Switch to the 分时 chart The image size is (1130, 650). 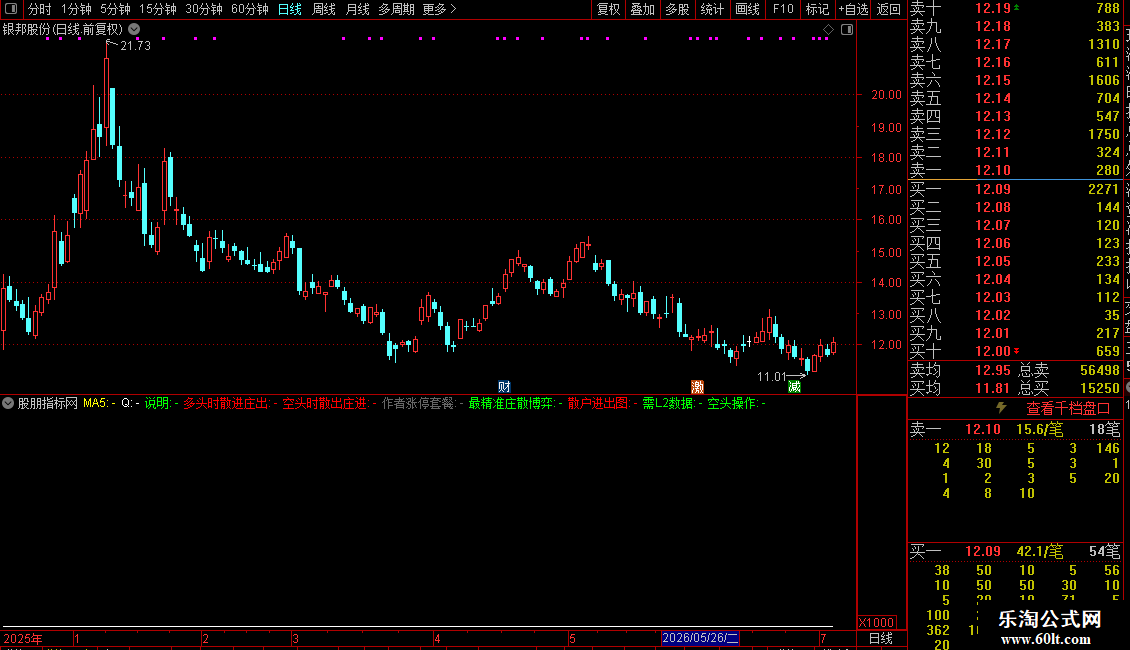40,9
